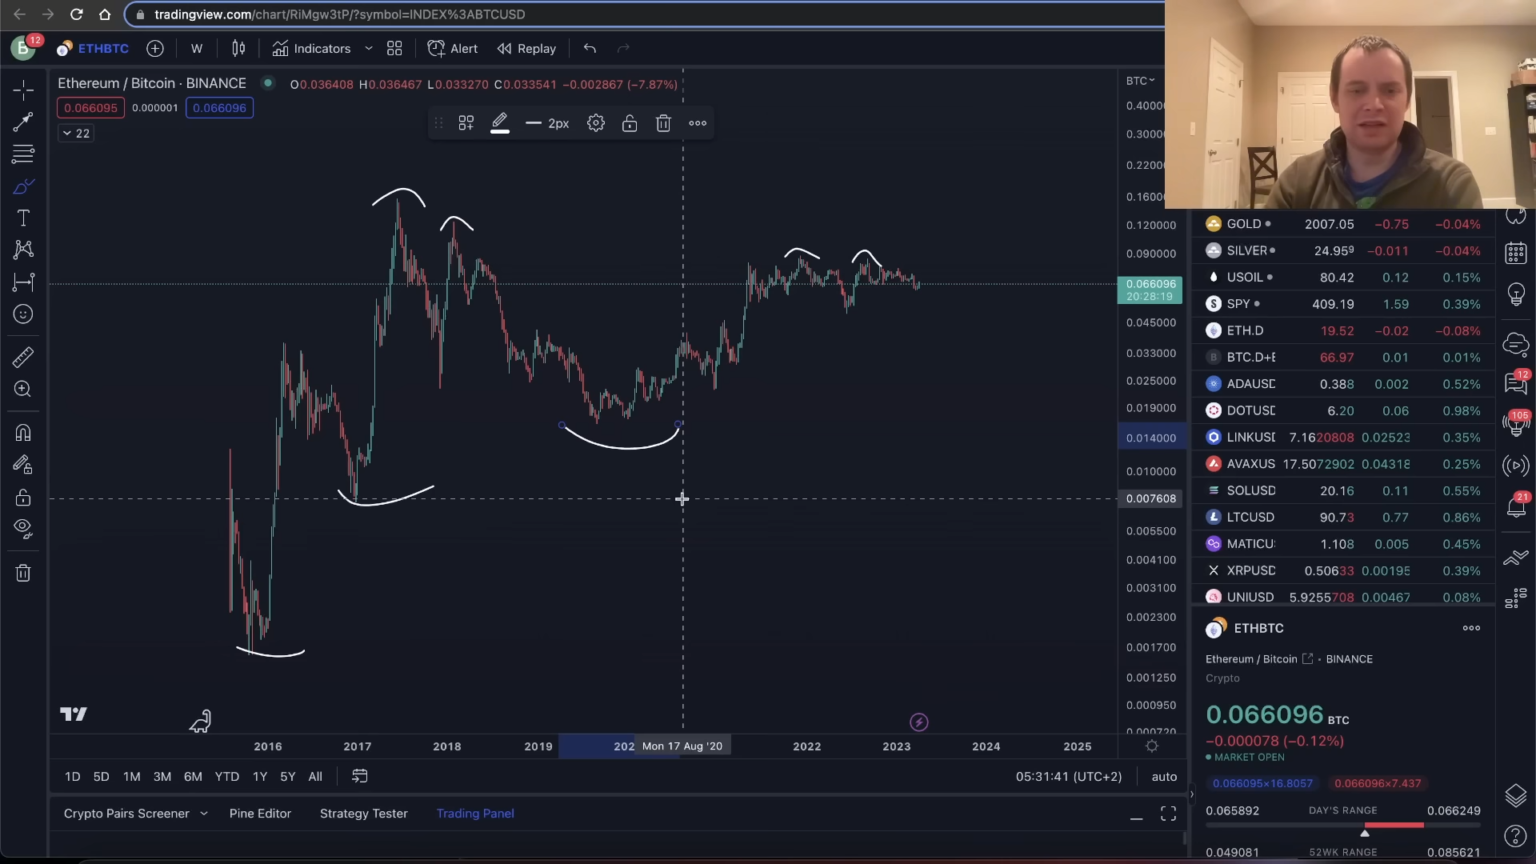Open the emoji icons tool
Screen dimensions: 1536x864
(x=23, y=314)
